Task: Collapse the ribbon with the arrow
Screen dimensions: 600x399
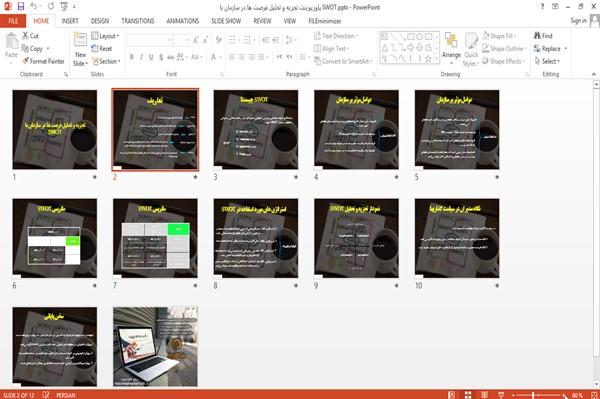Action: (593, 74)
